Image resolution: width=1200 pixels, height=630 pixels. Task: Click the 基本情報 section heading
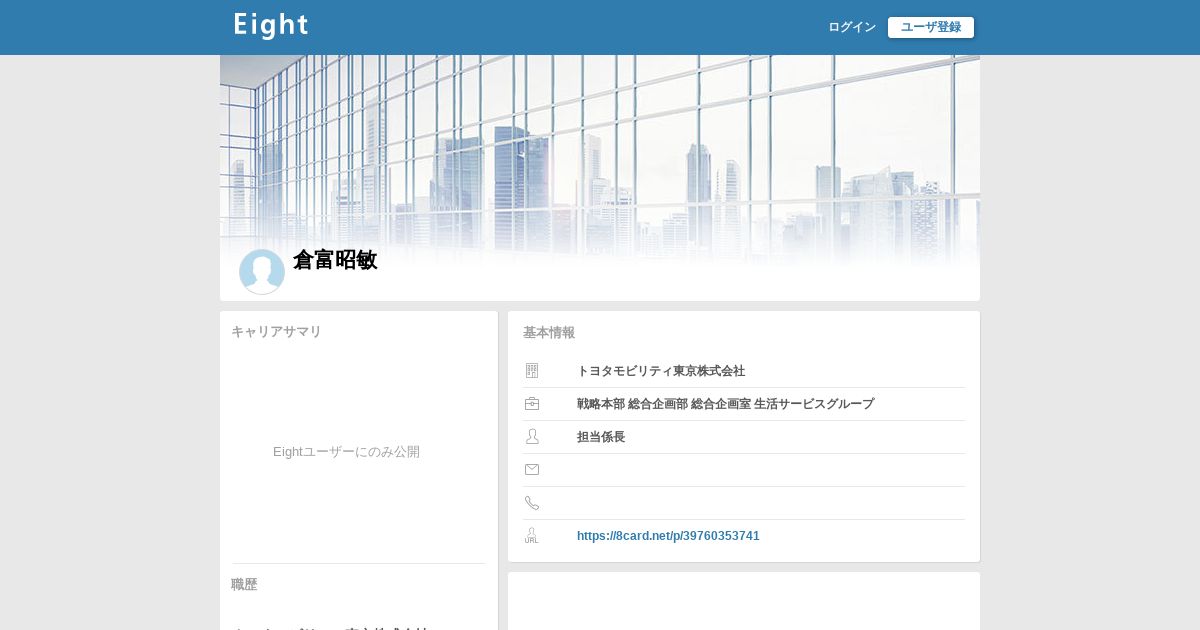pyautogui.click(x=549, y=333)
